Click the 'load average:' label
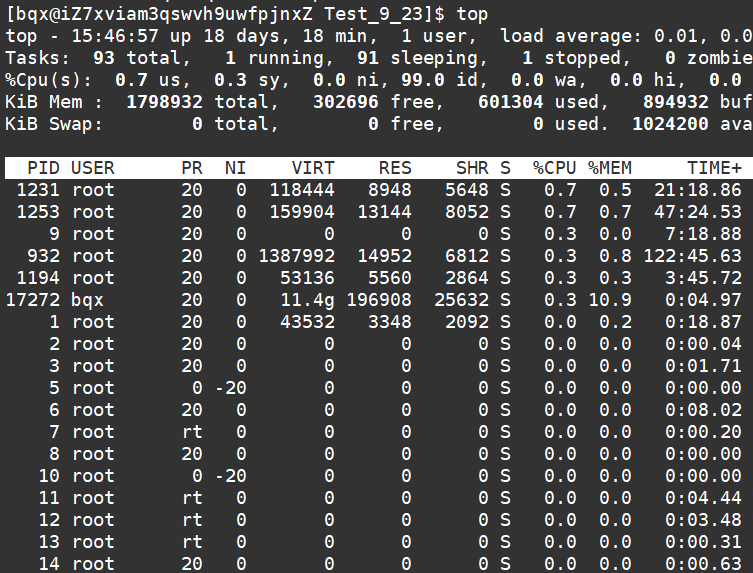The image size is (753, 573). point(571,36)
